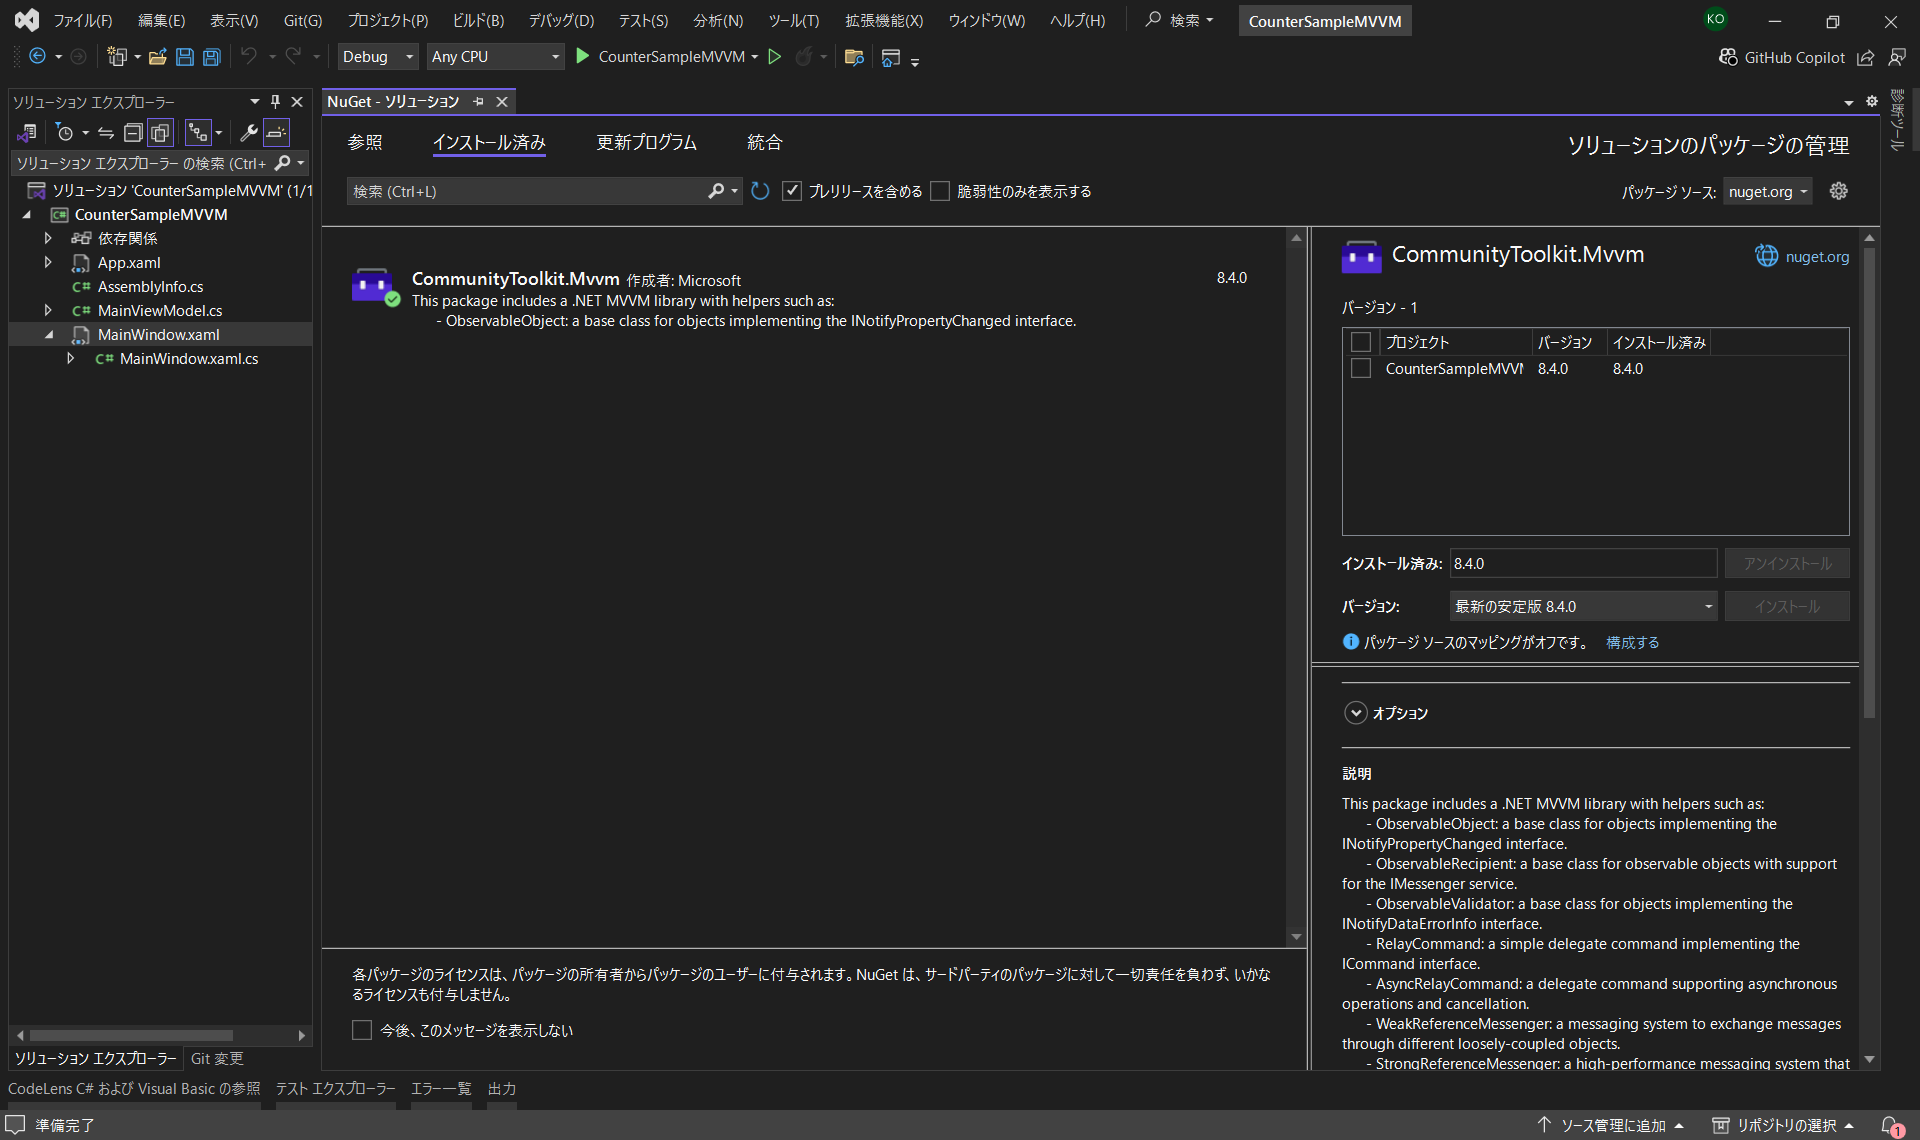Click Save All toolbar icon
Viewport: 1920px width, 1140px height.
coord(211,57)
